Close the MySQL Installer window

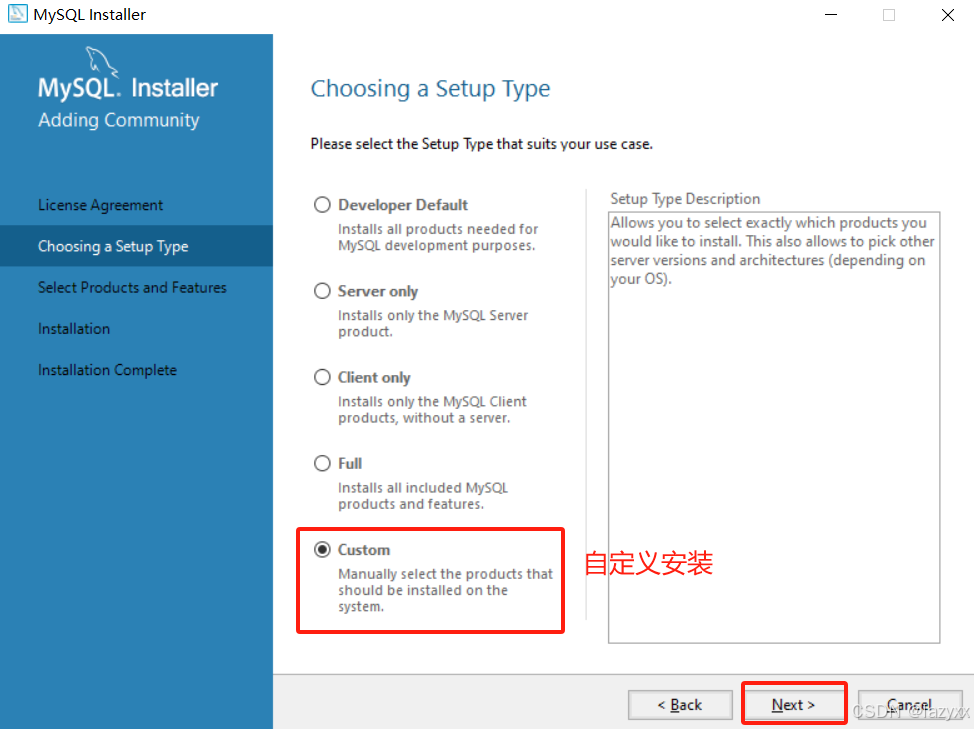pyautogui.click(x=947, y=15)
